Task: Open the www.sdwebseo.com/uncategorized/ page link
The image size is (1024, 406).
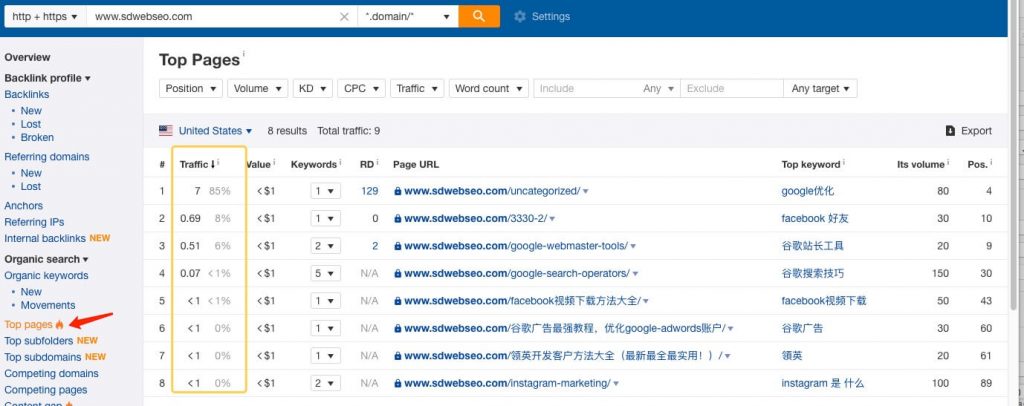Action: click(x=492, y=191)
